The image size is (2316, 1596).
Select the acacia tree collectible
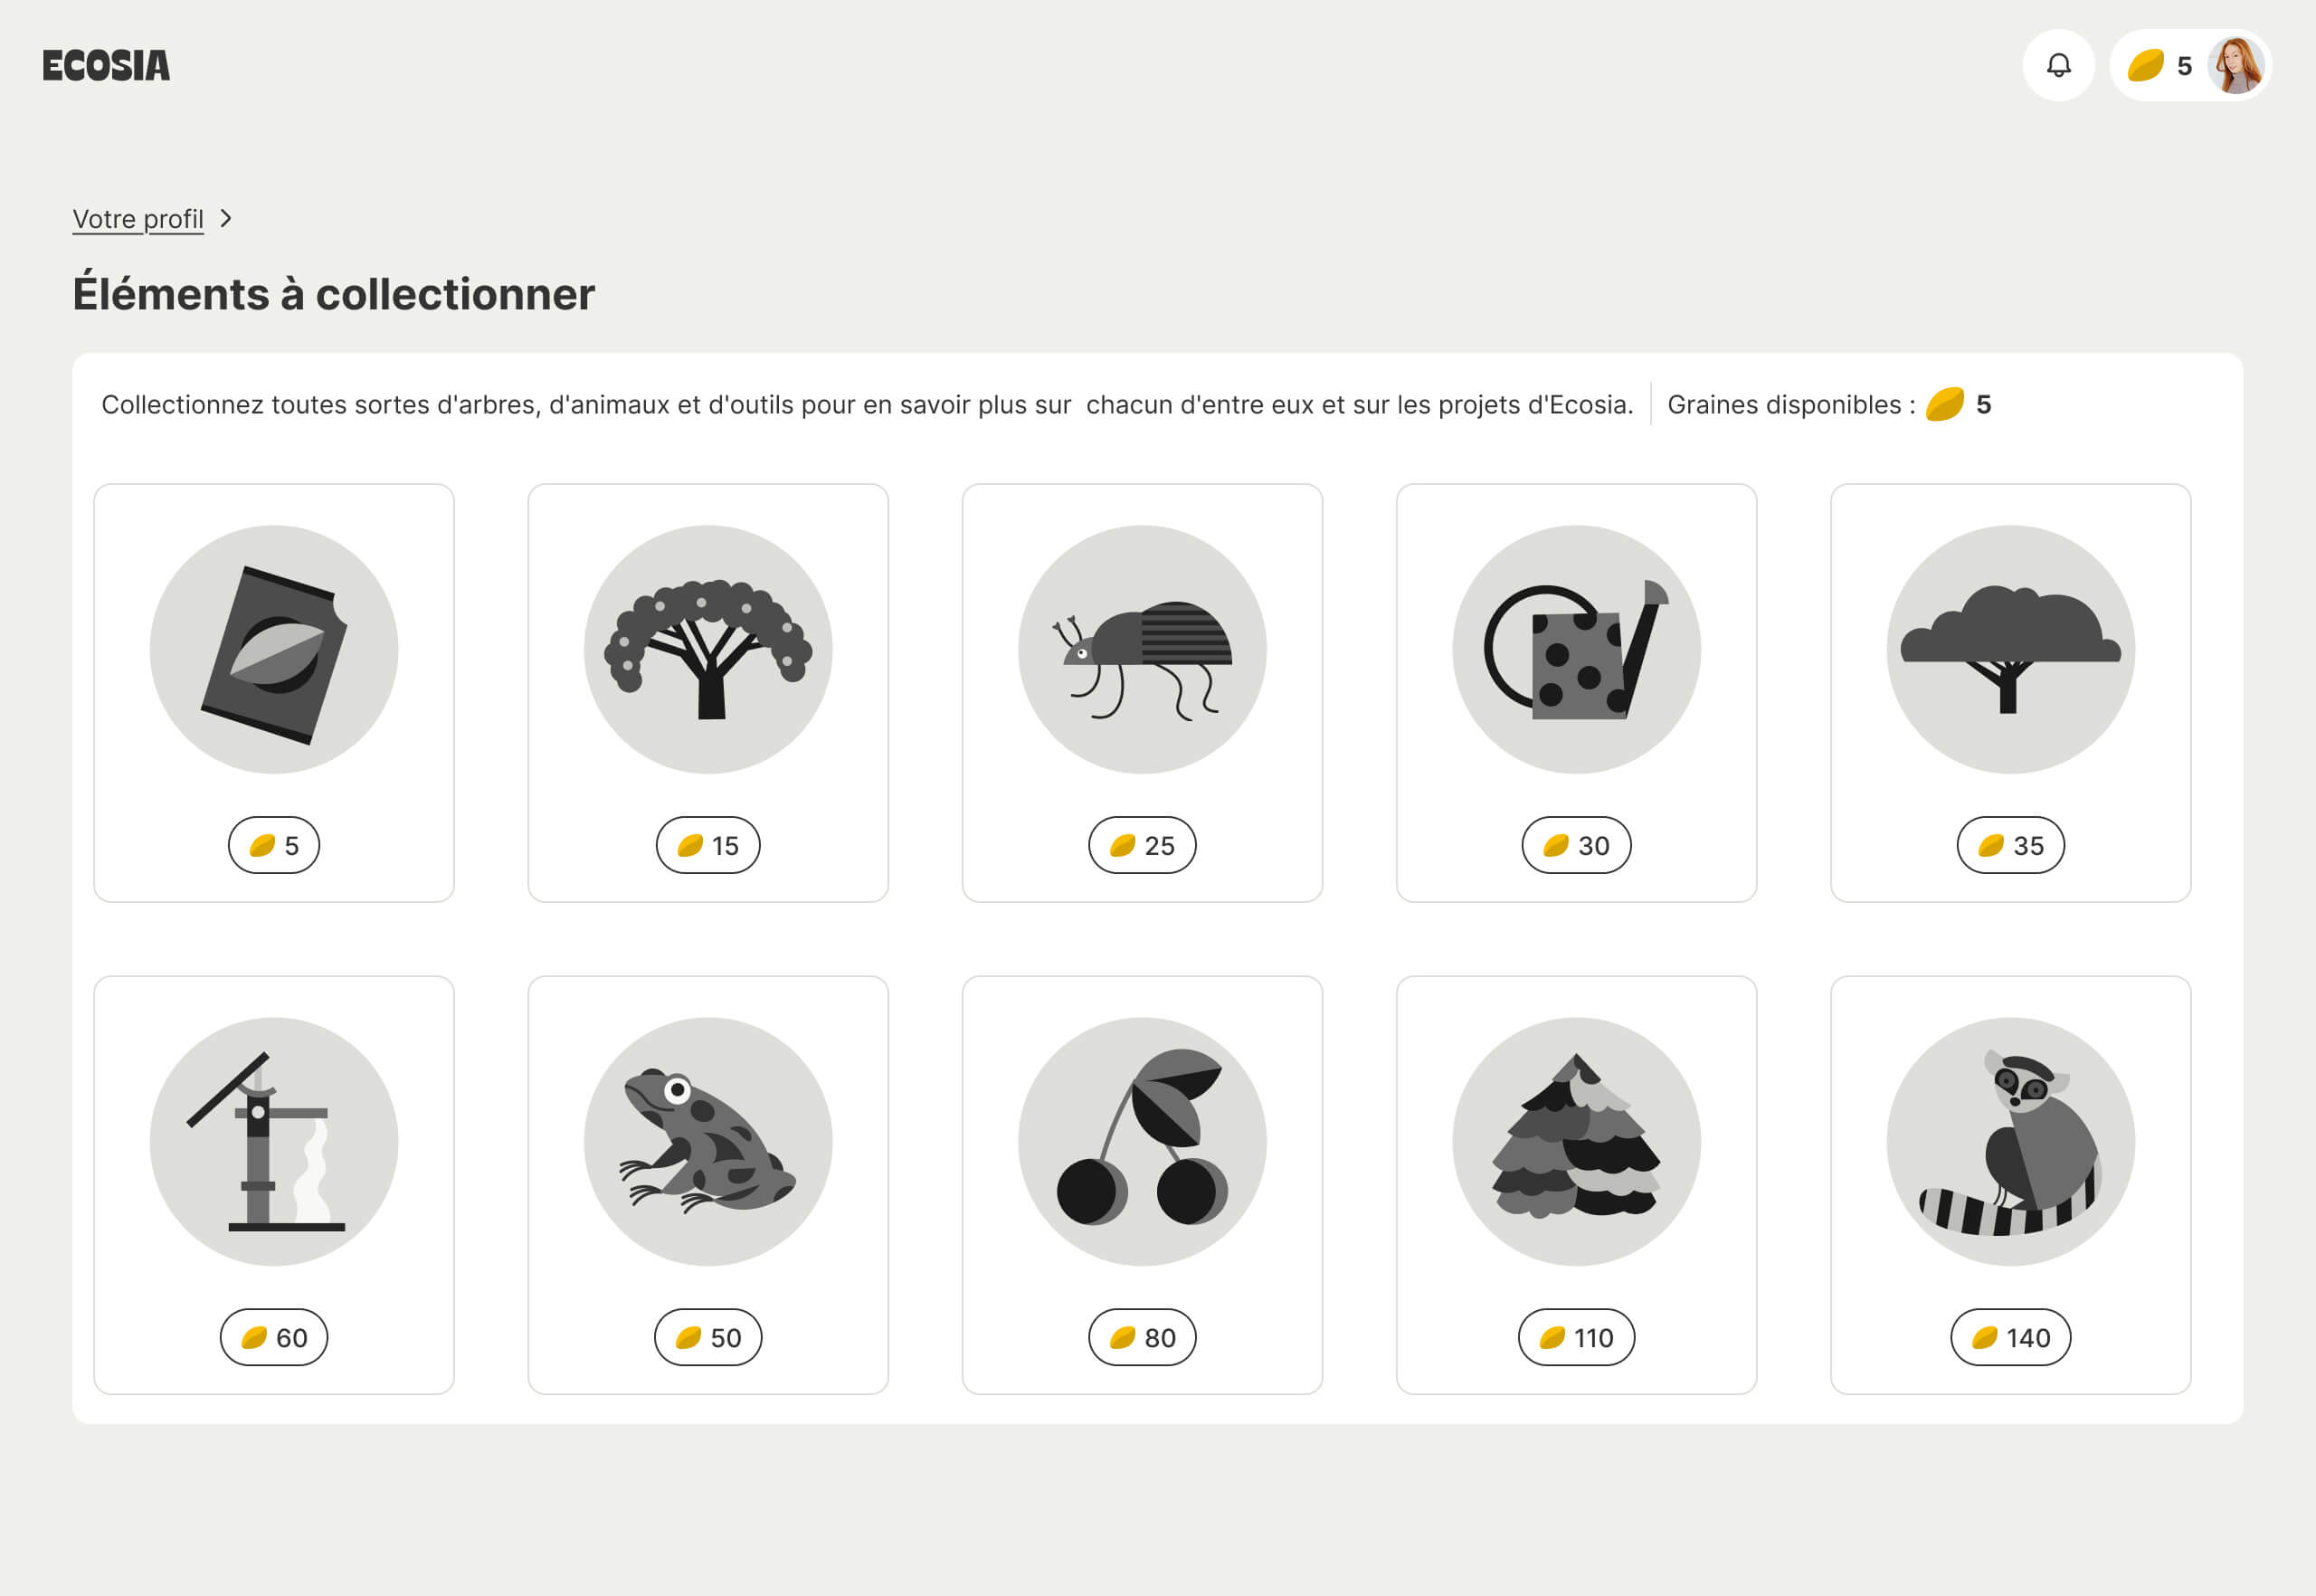[2010, 648]
